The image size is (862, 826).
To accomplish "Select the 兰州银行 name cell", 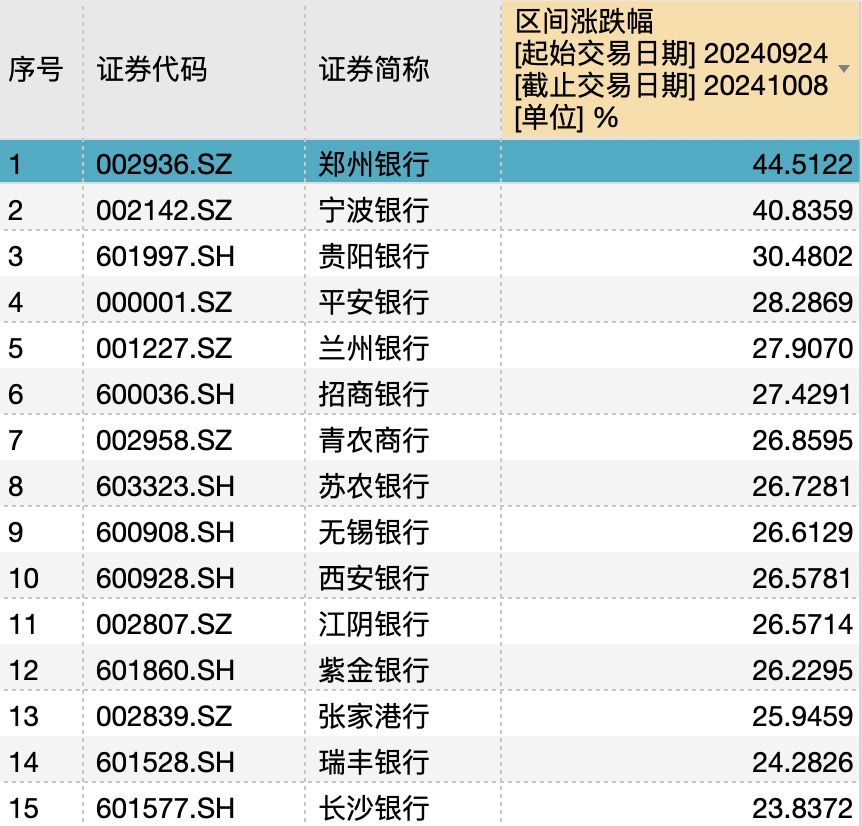I will [x=374, y=348].
